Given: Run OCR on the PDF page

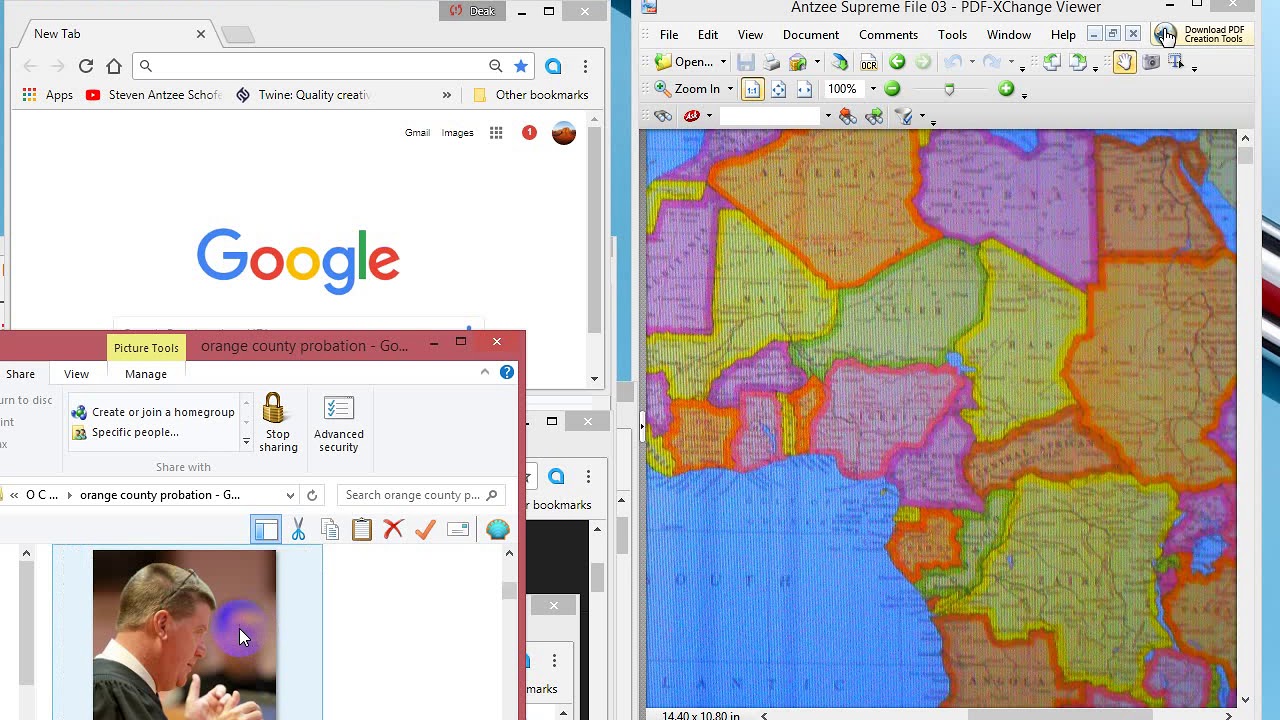Looking at the screenshot, I should [x=868, y=62].
